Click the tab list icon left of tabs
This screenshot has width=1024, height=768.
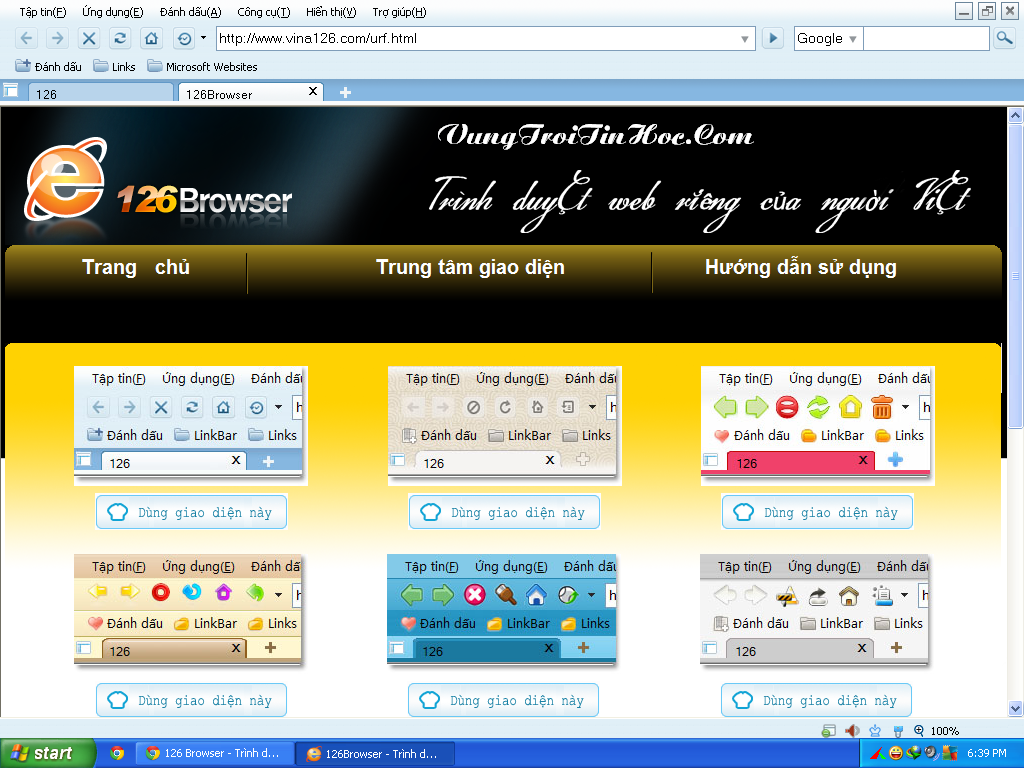coord(10,90)
